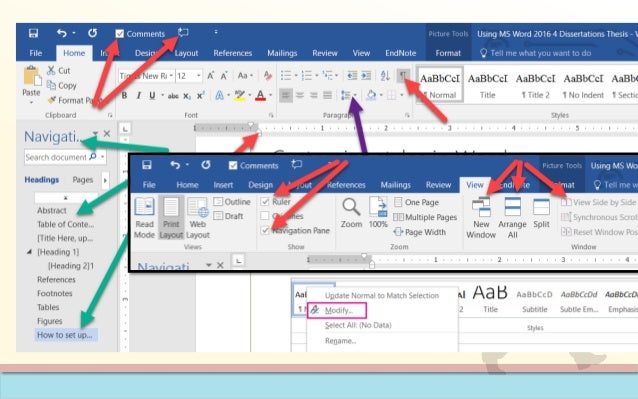Toggle Italic formatting
This screenshot has height=399, width=638.
click(138, 96)
